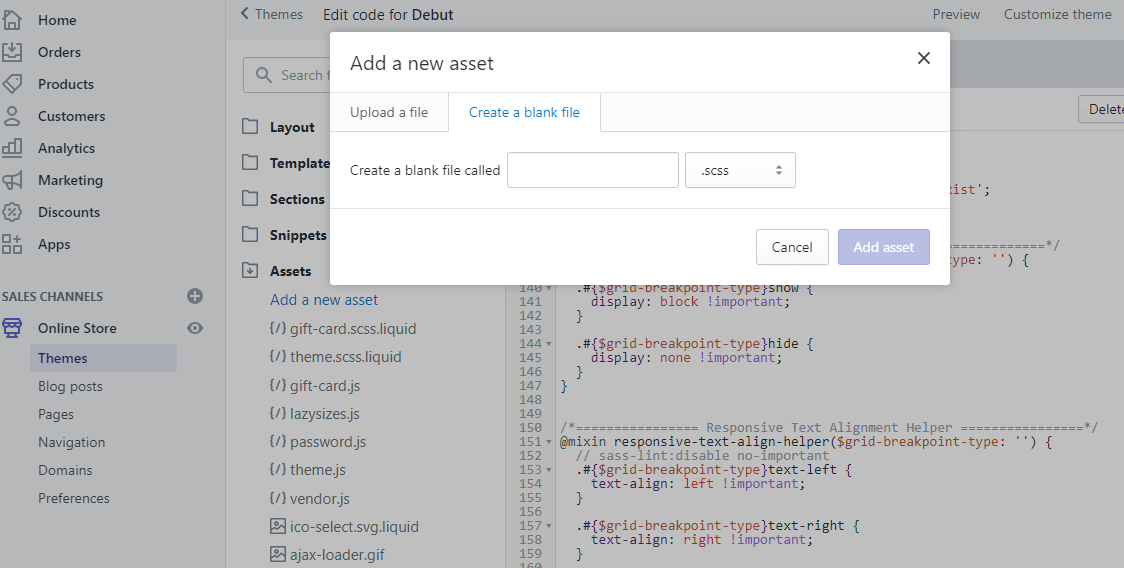
Task: Click the Cancel button
Action: coord(792,247)
